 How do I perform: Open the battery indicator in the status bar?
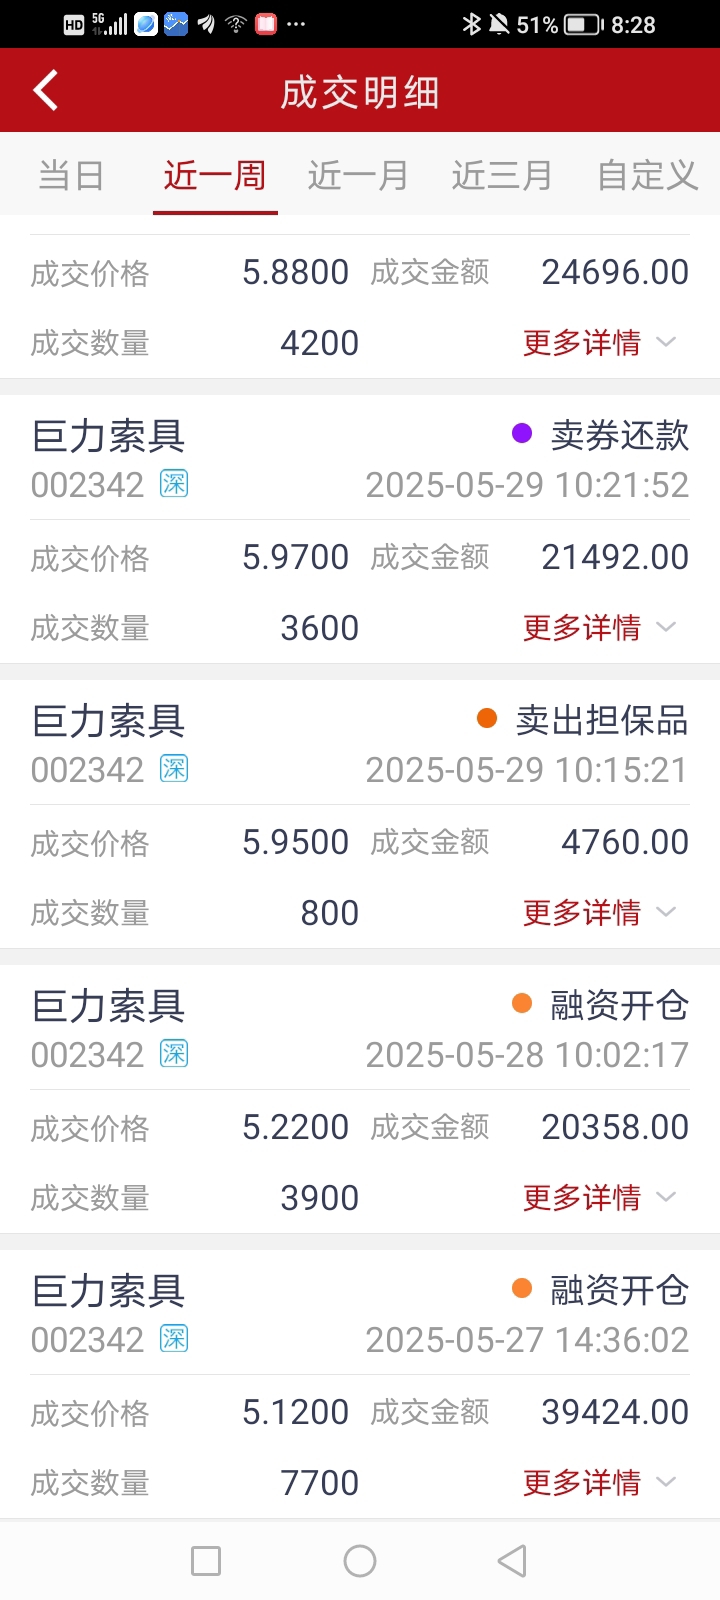coord(583,24)
